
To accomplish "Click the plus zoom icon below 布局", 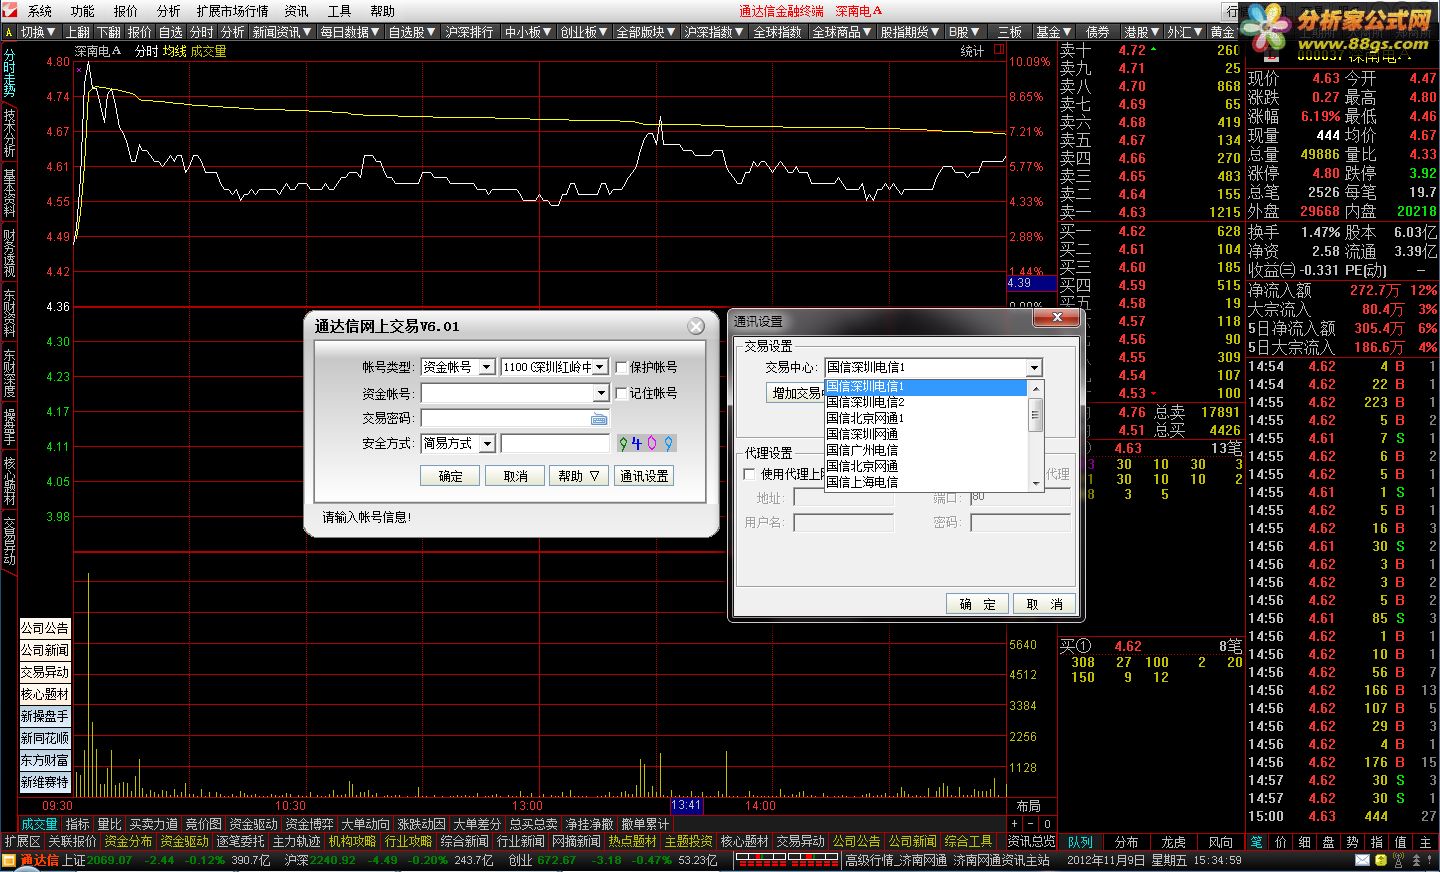I will (x=1015, y=824).
